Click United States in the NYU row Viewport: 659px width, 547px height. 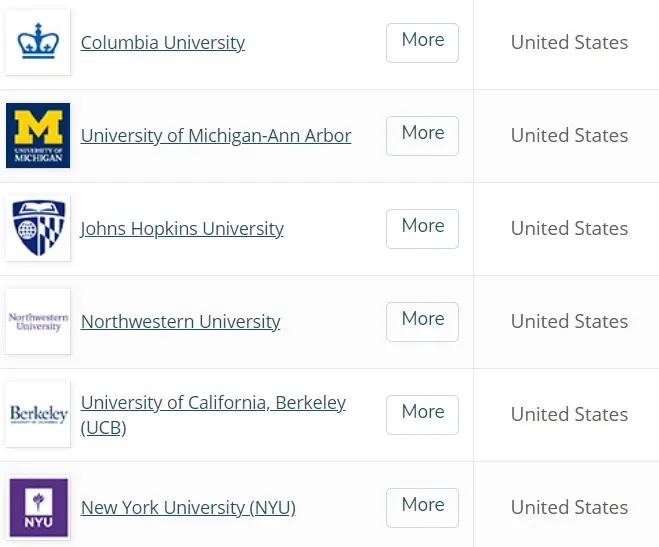tap(569, 508)
